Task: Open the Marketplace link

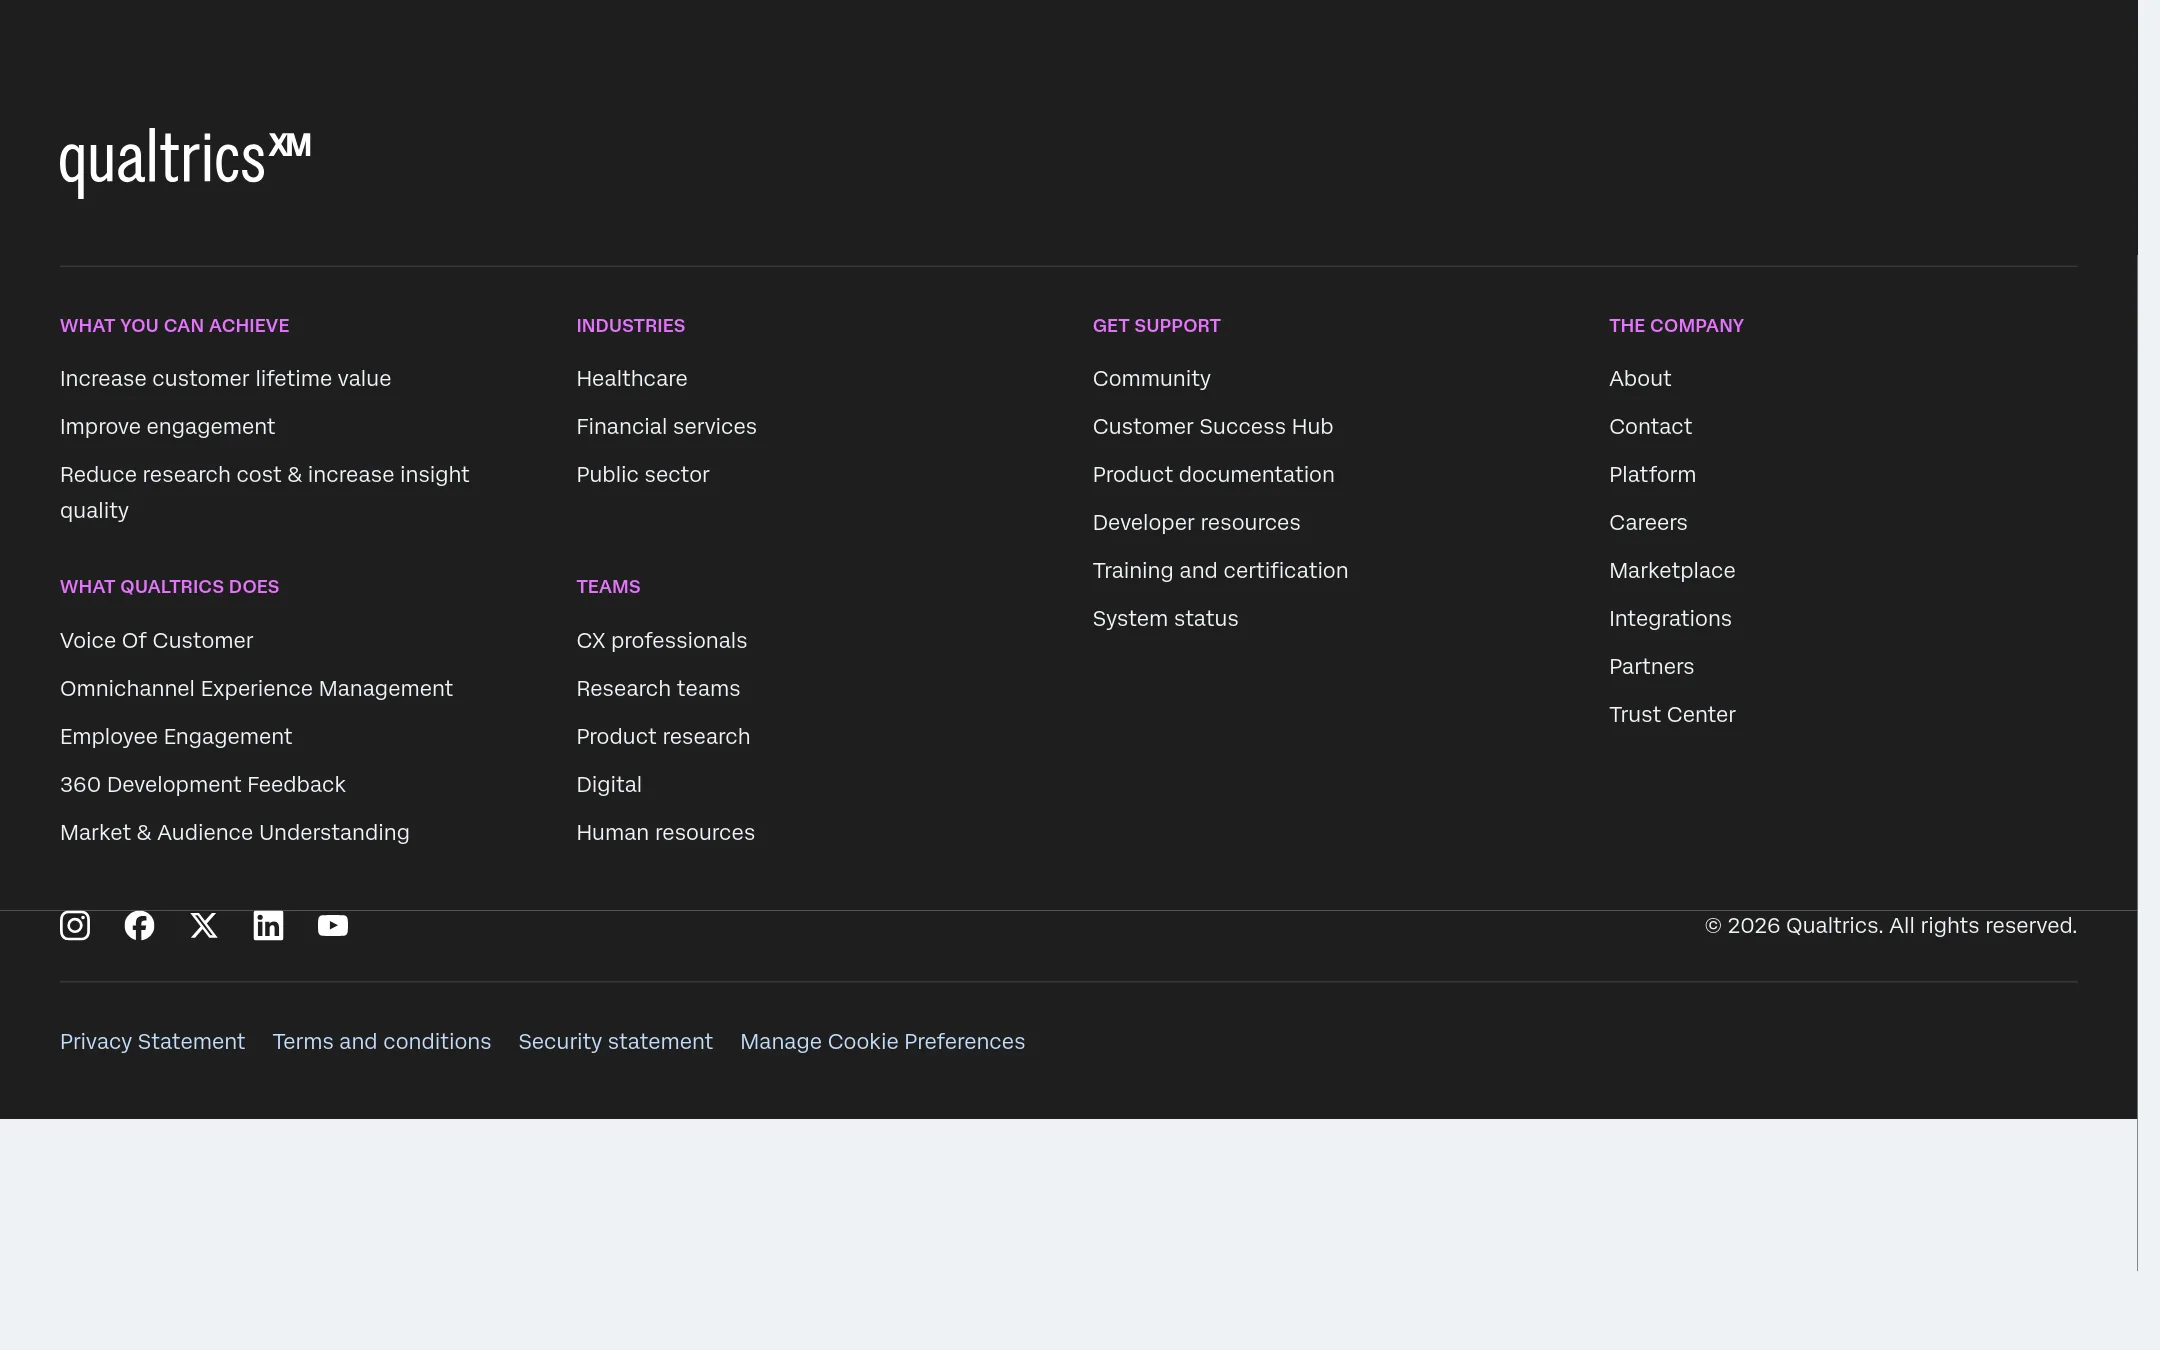Action: click(1672, 571)
